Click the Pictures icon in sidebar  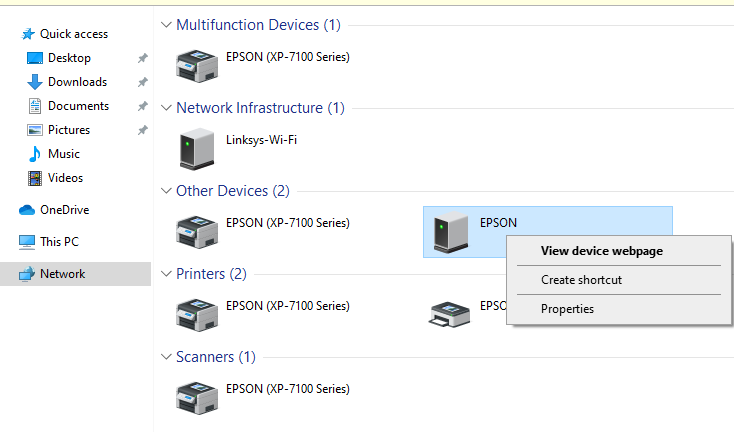[x=35, y=130]
